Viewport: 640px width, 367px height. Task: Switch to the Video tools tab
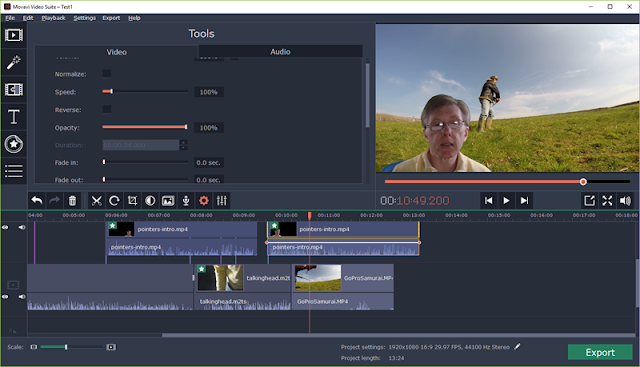[117, 52]
